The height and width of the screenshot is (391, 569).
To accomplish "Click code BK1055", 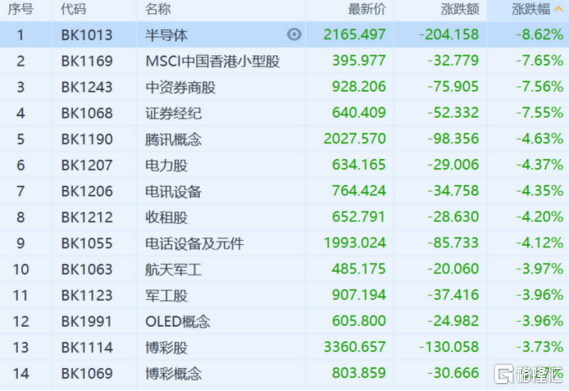I will pos(87,243).
